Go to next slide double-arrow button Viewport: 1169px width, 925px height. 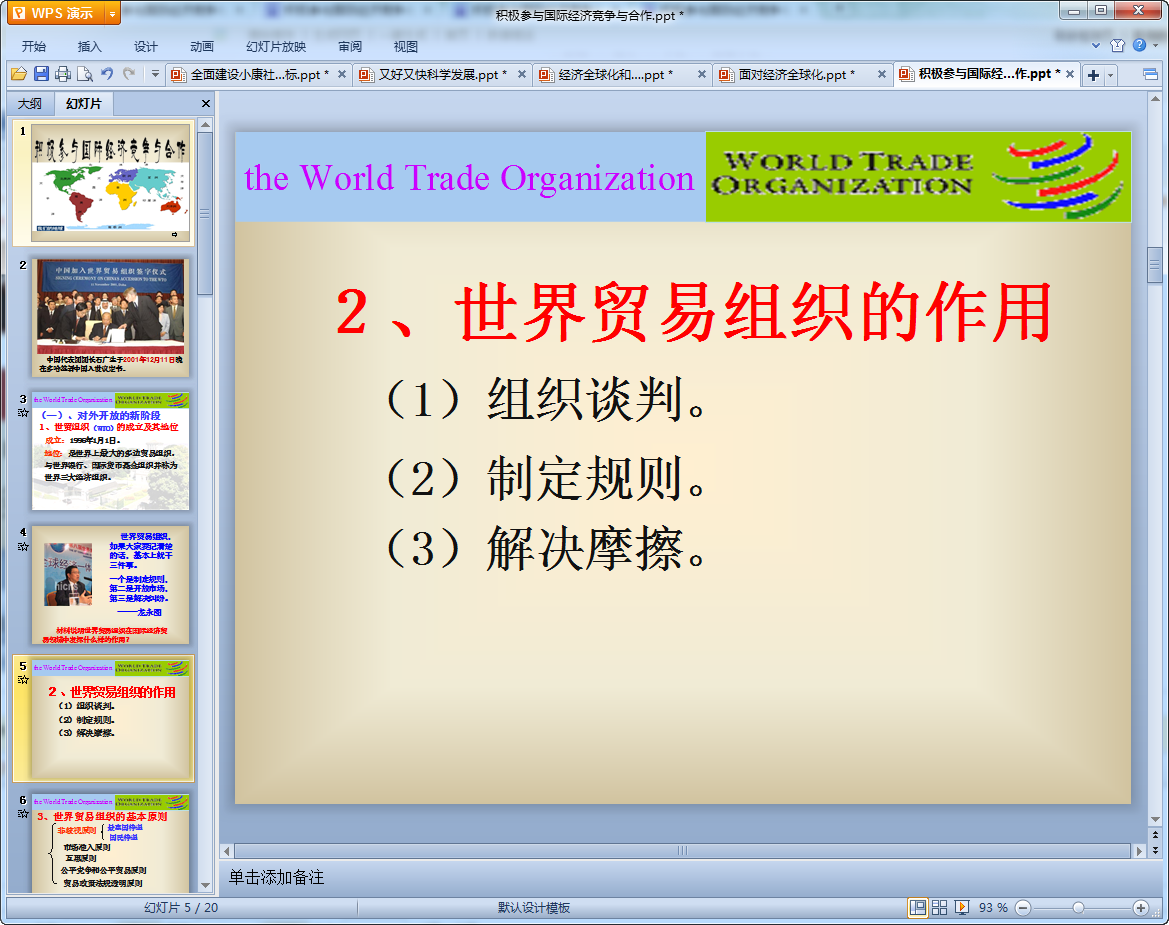click(x=1156, y=850)
